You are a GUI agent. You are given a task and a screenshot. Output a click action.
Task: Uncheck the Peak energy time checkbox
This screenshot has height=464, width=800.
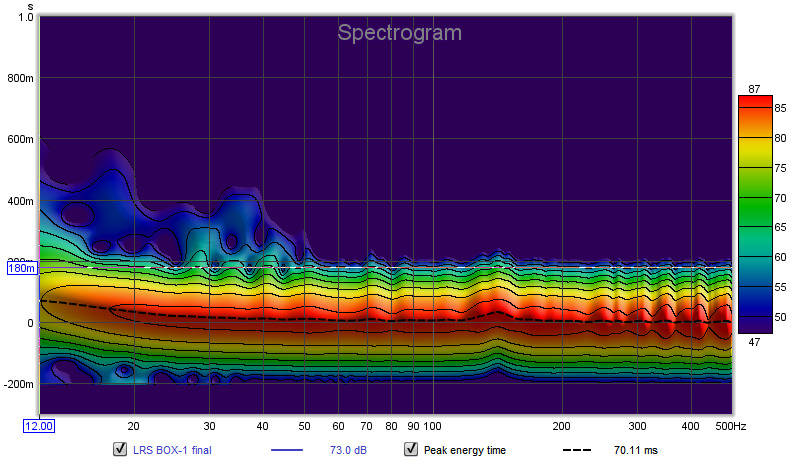[411, 450]
